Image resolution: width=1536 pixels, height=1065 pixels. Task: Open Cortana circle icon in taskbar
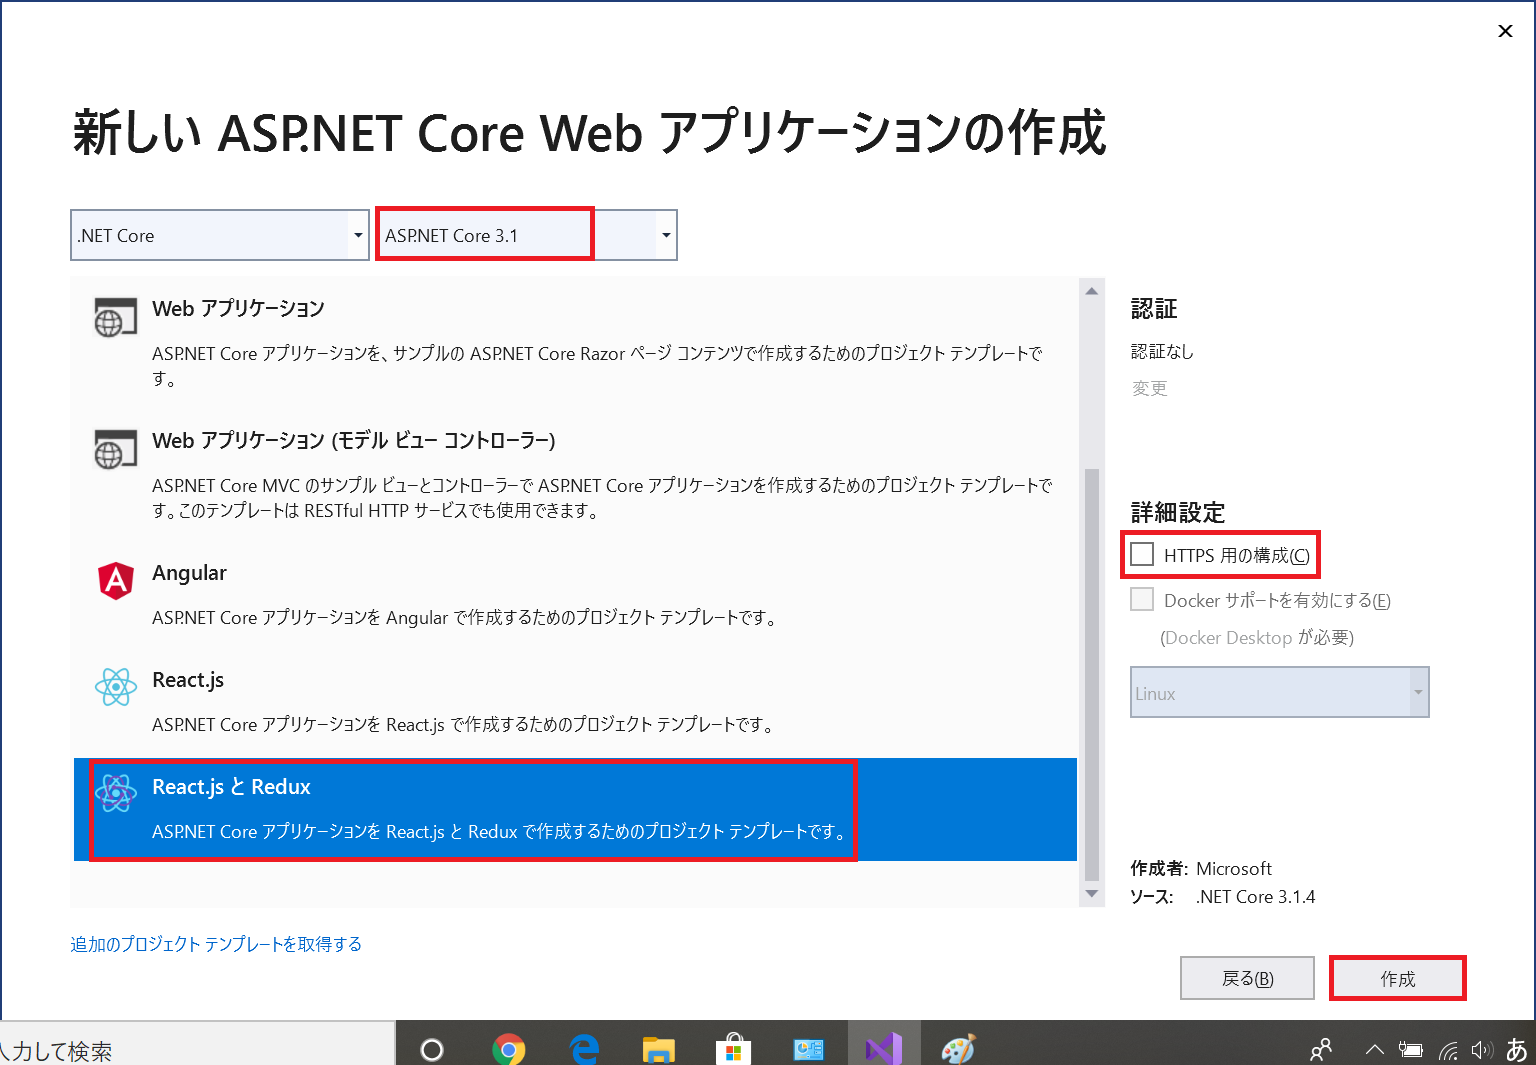[x=432, y=1049]
